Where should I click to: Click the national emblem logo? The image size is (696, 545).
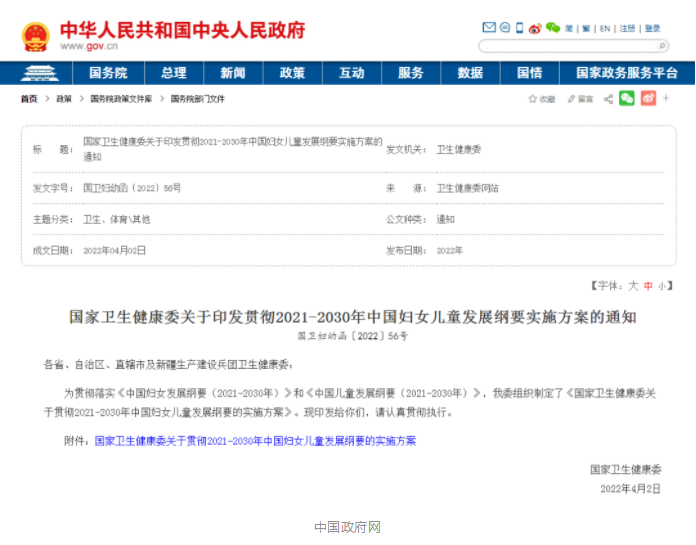coord(35,37)
